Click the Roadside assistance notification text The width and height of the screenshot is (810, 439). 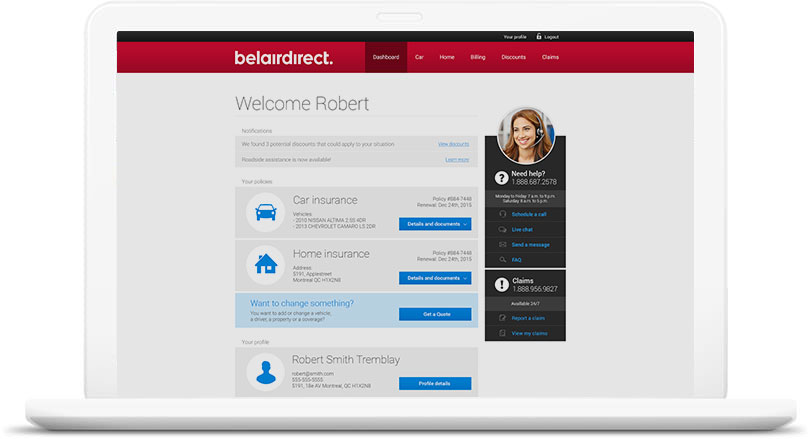pyautogui.click(x=286, y=160)
